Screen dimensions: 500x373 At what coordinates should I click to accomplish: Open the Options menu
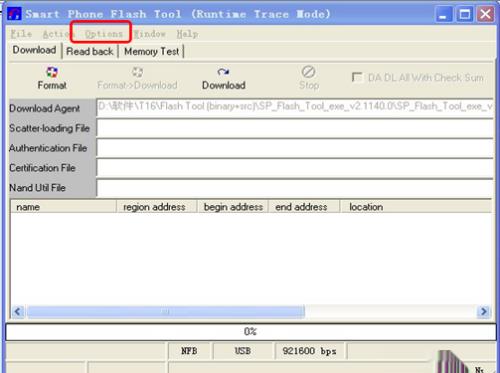tap(104, 34)
